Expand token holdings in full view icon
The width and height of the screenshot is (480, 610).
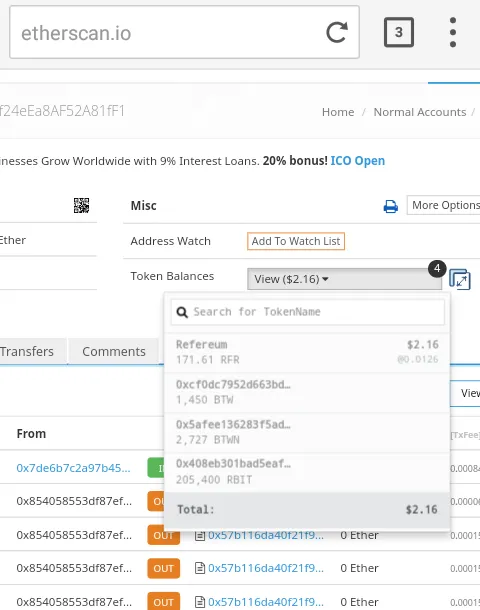click(x=460, y=279)
